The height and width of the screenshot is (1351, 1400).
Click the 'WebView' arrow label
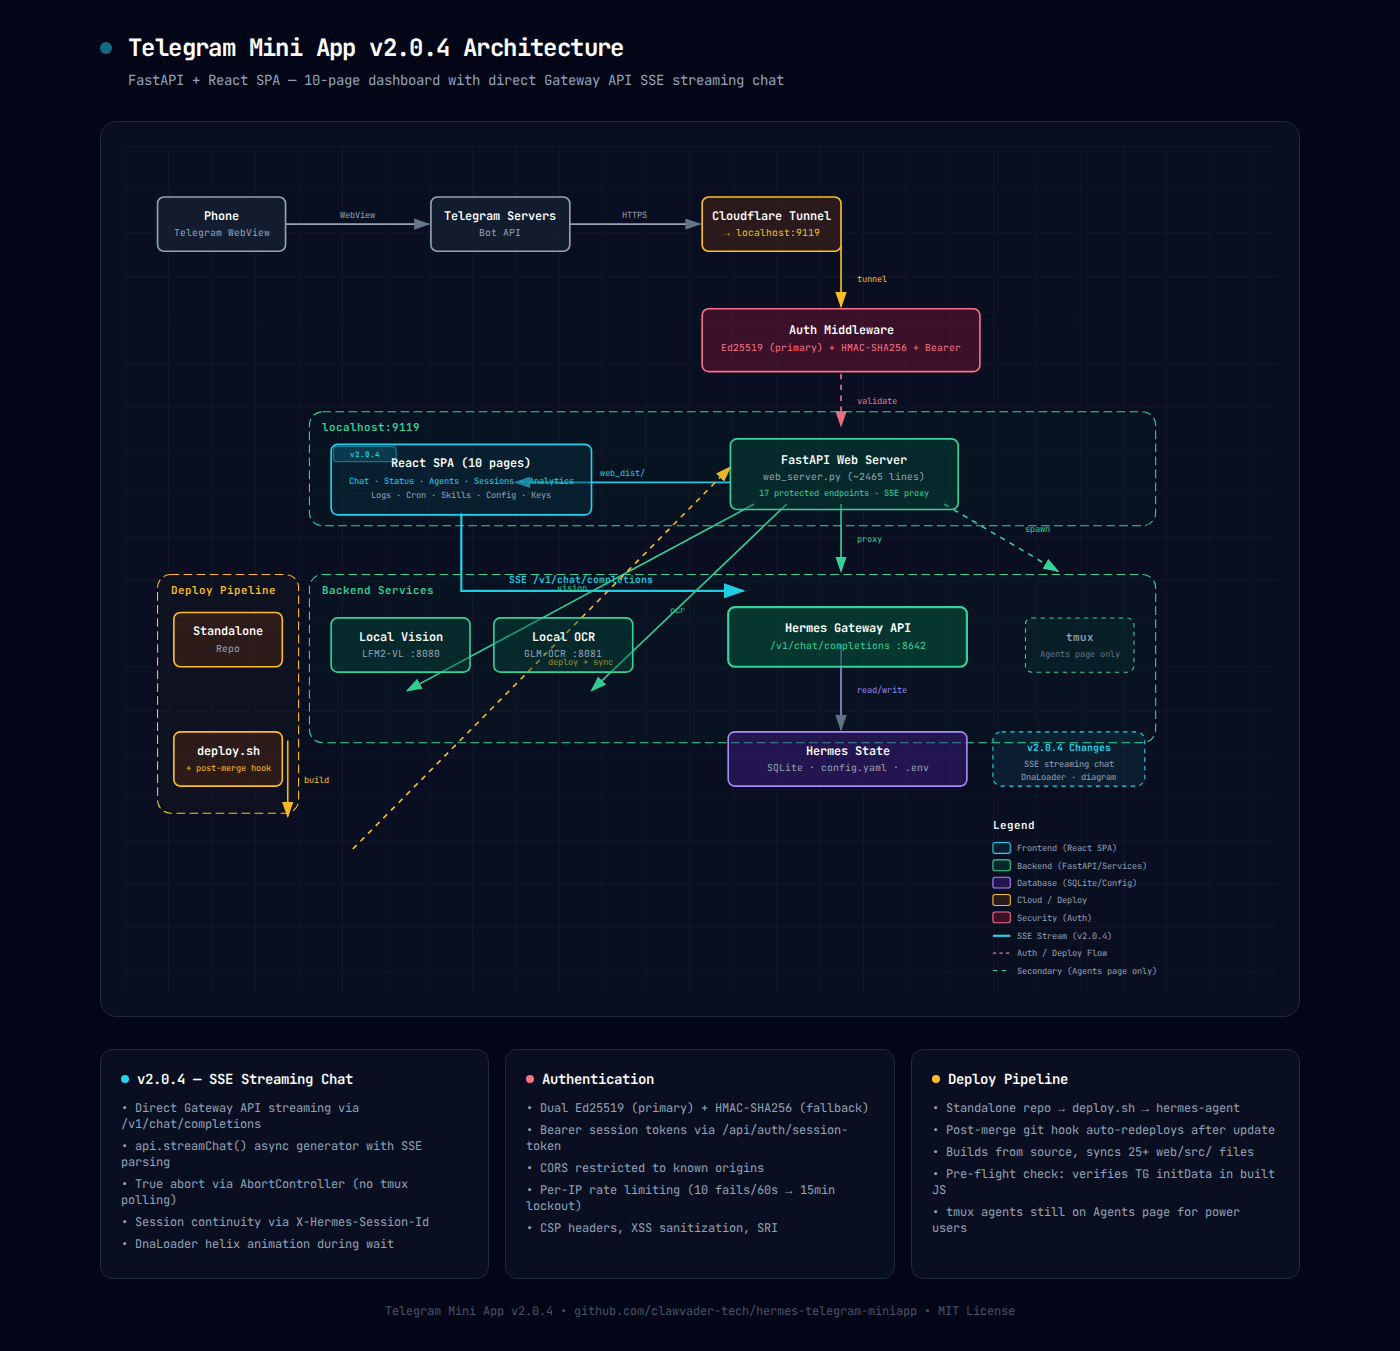click(x=357, y=215)
